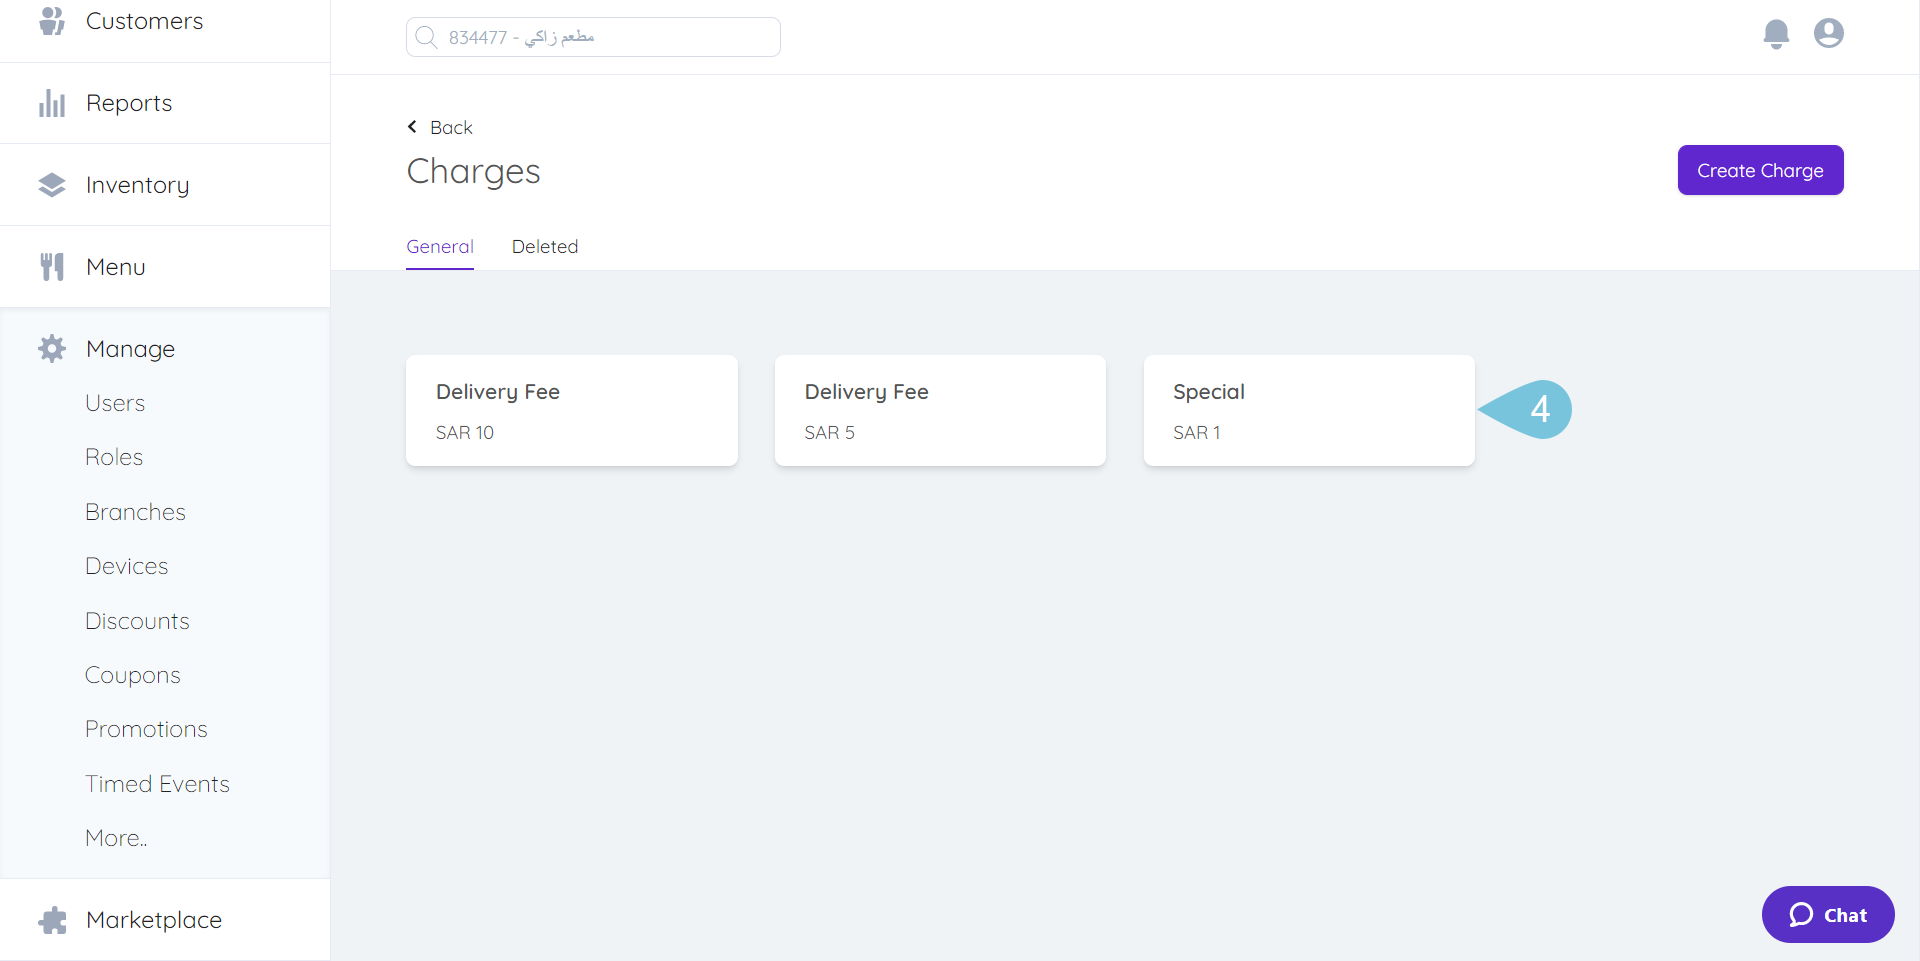Focus the branch search field
This screenshot has width=1920, height=961.
coord(593,37)
